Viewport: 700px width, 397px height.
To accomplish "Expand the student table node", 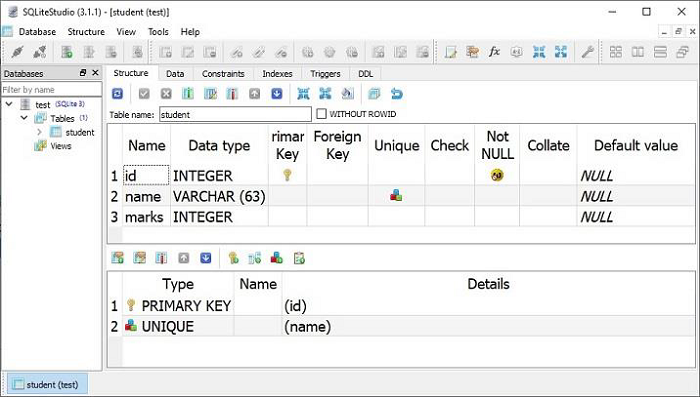I will click(x=39, y=132).
